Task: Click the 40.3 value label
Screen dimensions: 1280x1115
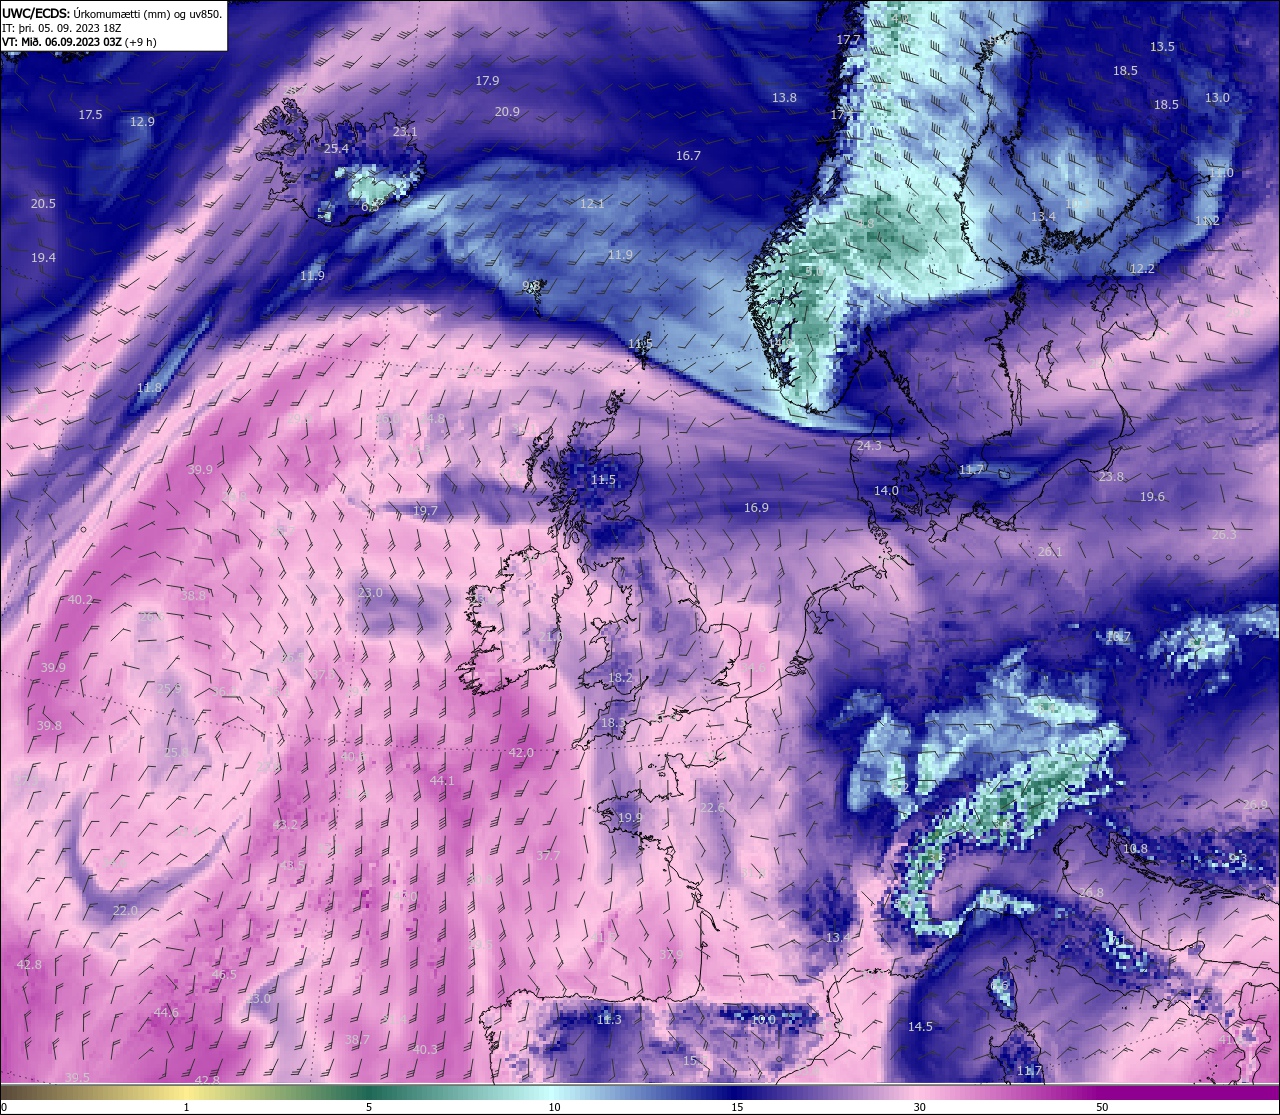Action: 426,1050
